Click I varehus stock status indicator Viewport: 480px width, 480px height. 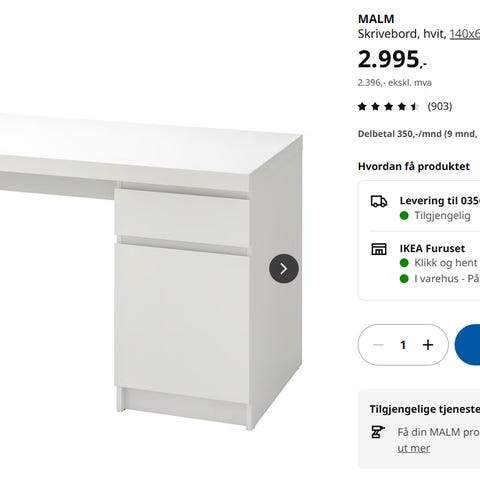tap(404, 279)
